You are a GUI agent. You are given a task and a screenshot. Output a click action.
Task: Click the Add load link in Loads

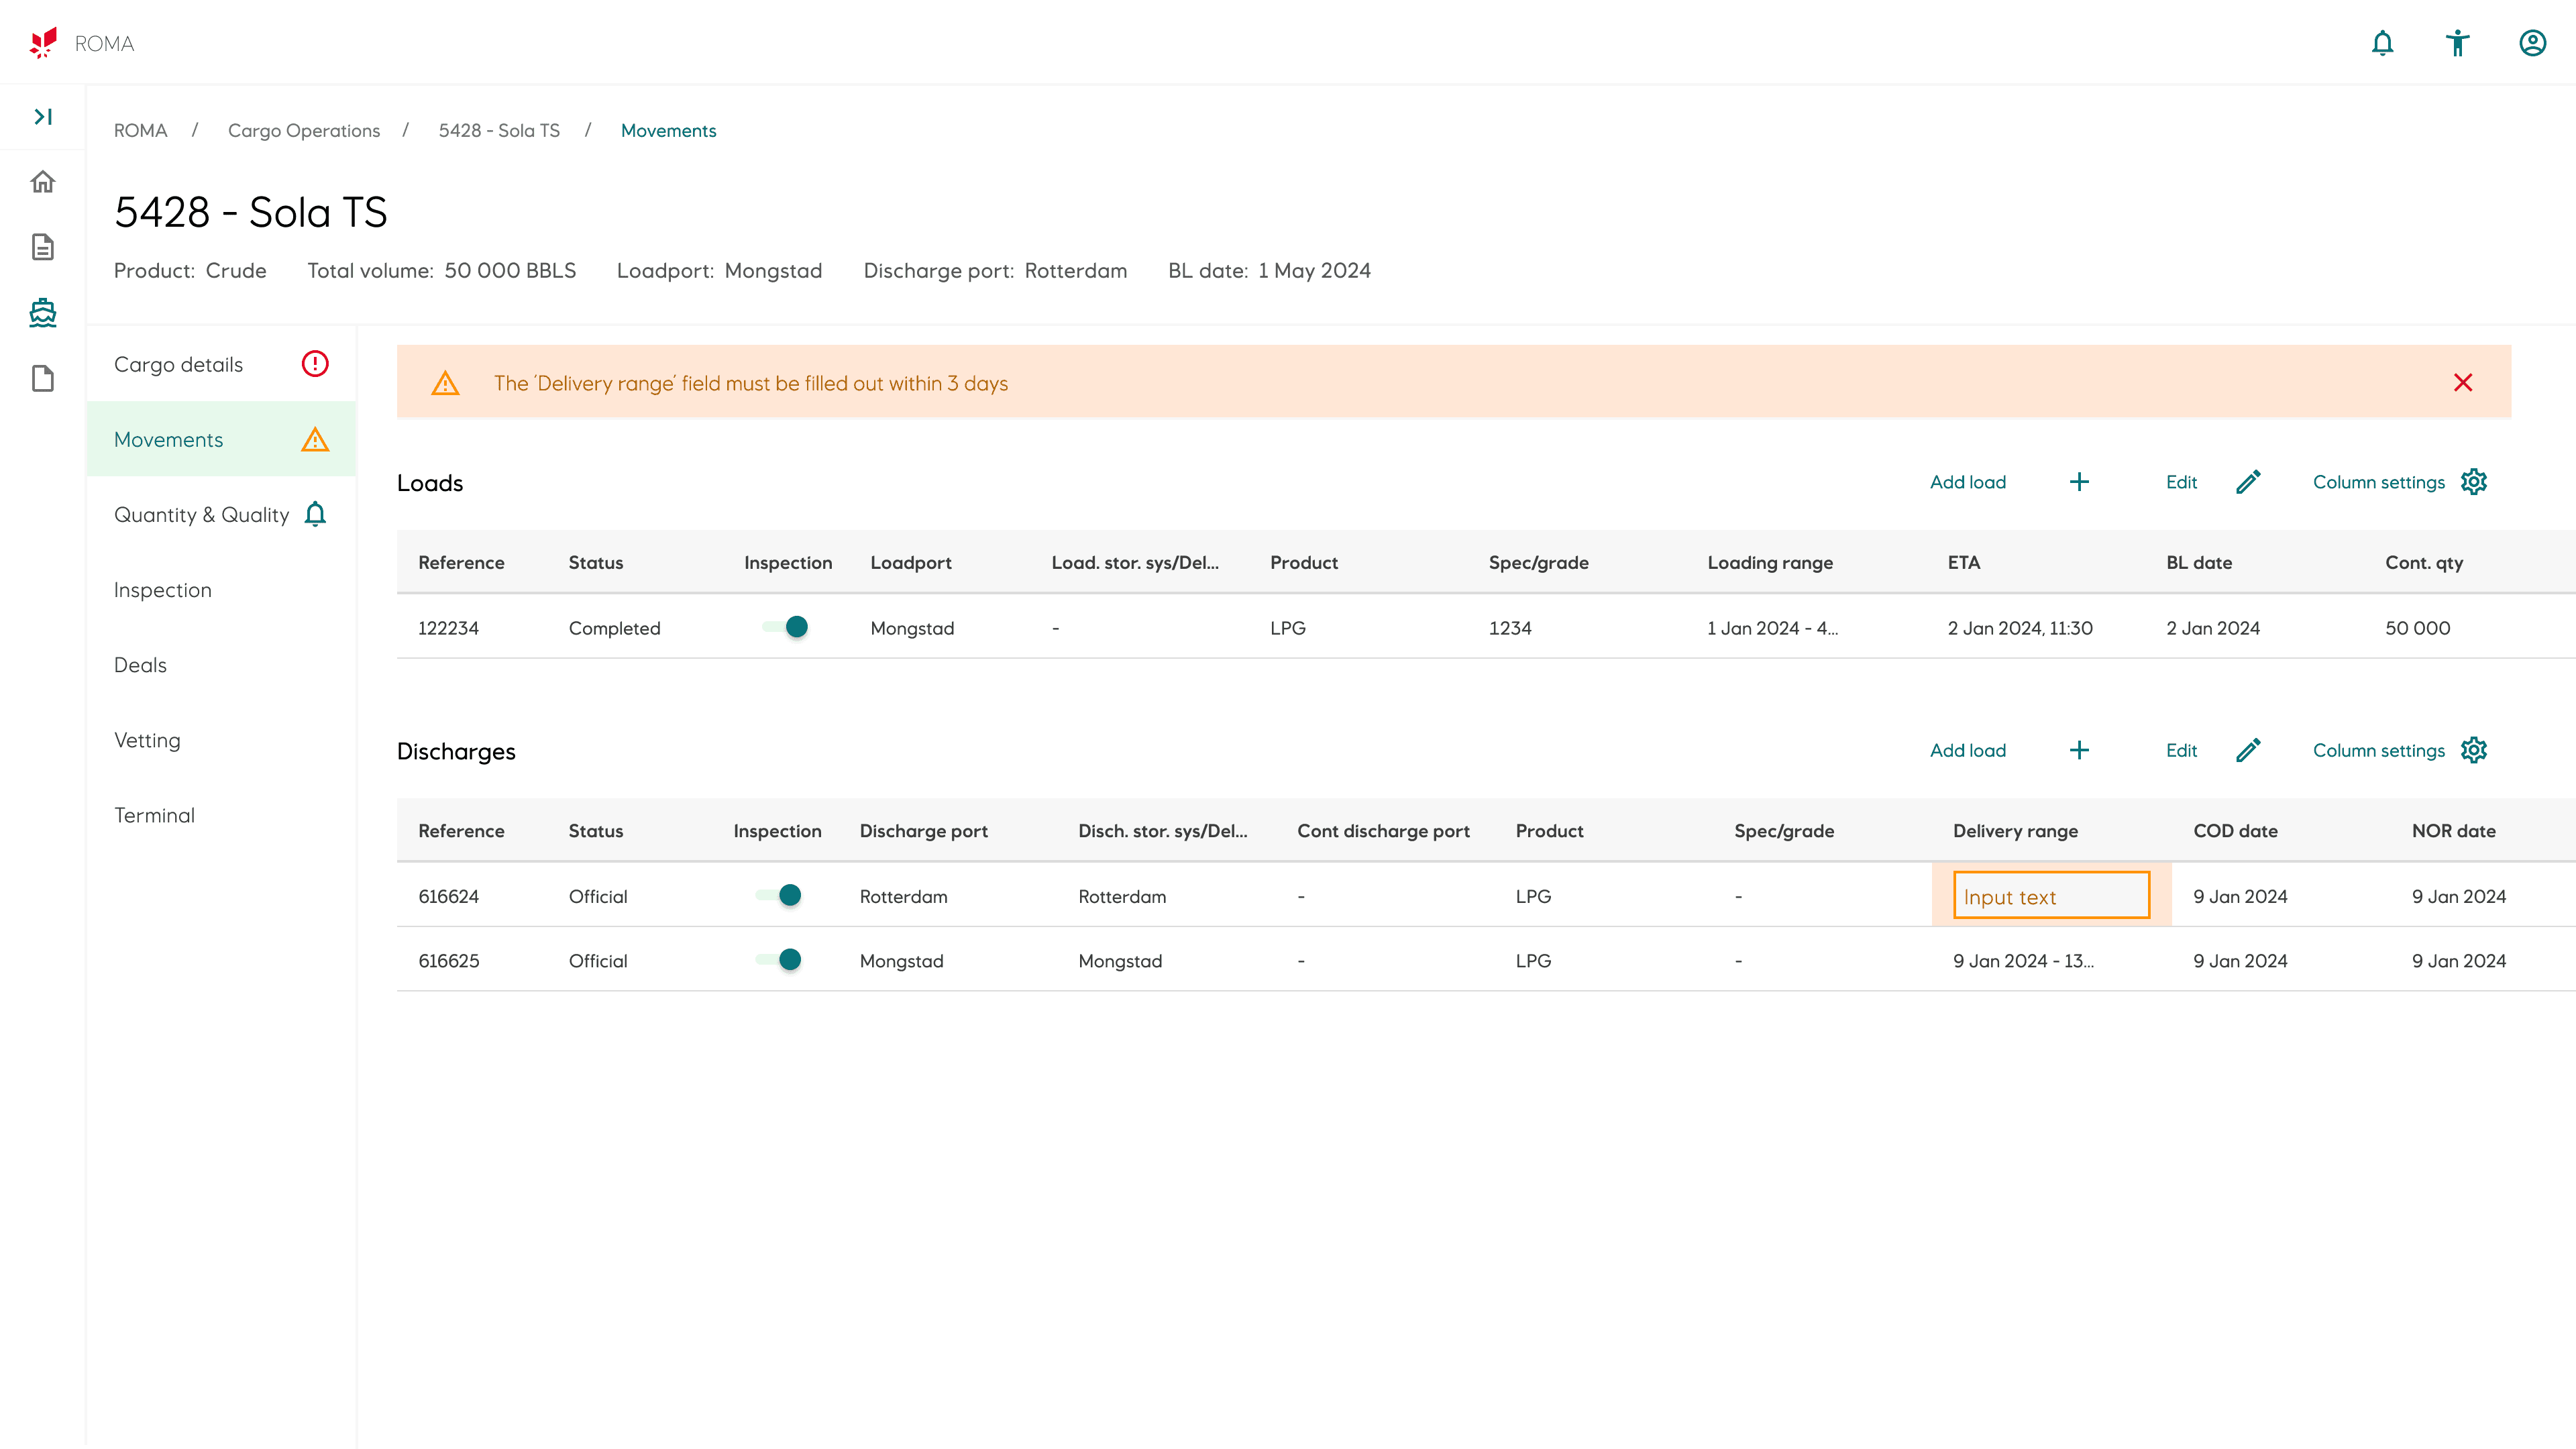pyautogui.click(x=1967, y=482)
